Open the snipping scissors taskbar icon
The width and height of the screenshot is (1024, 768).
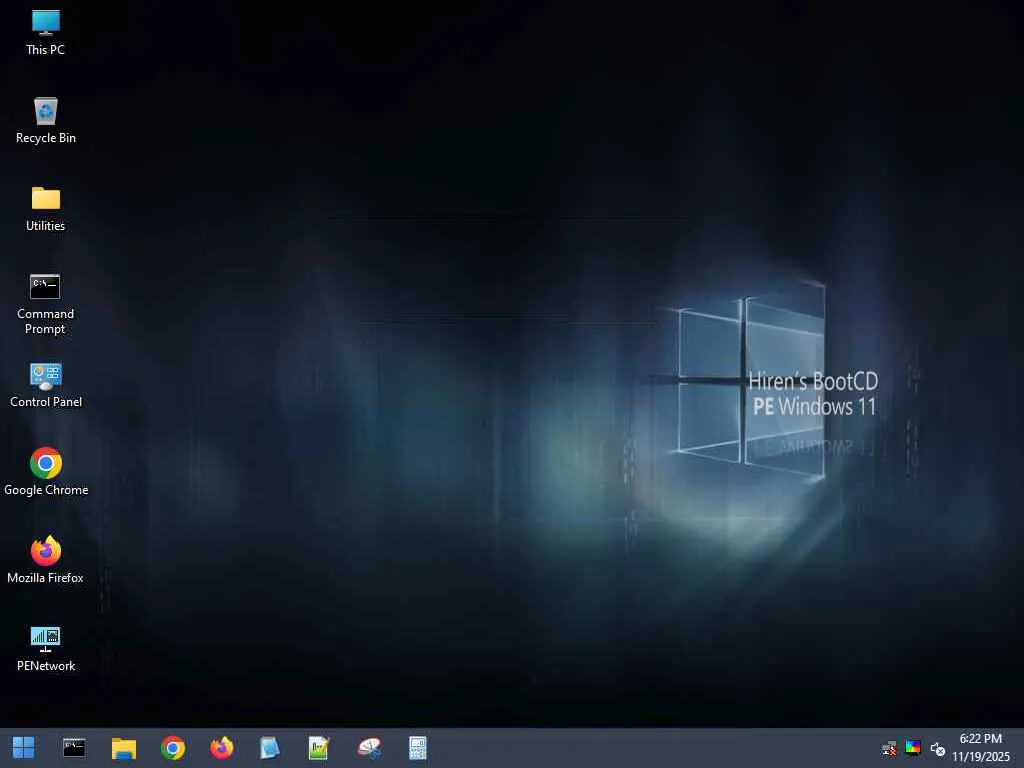tap(369, 748)
